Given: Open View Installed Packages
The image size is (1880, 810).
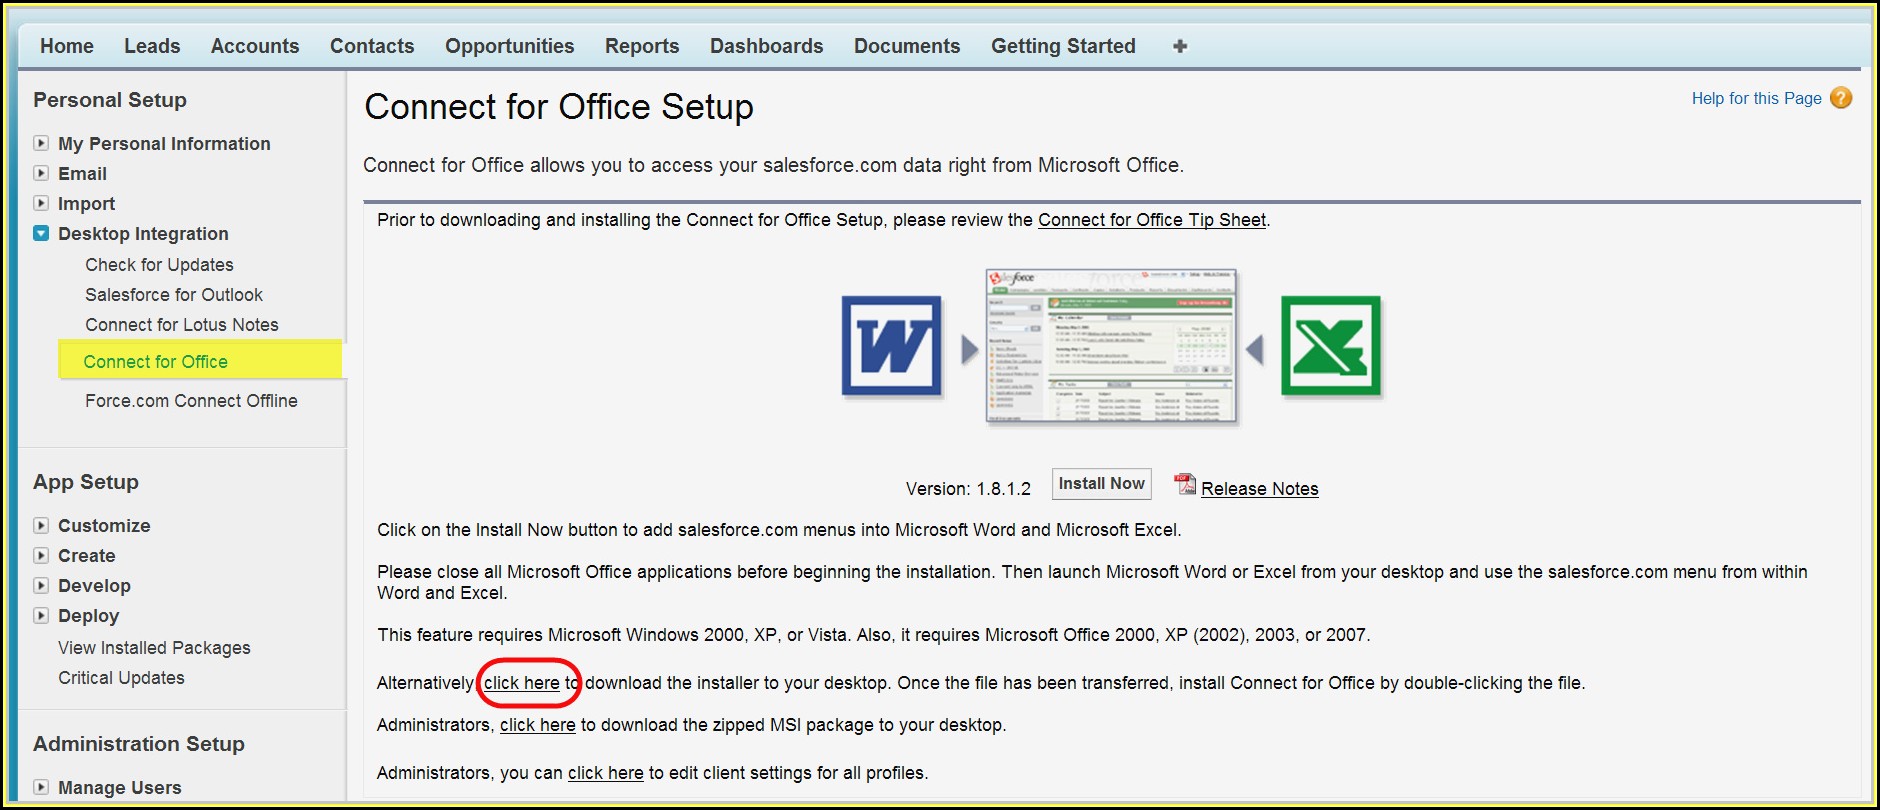Looking at the screenshot, I should tap(154, 648).
